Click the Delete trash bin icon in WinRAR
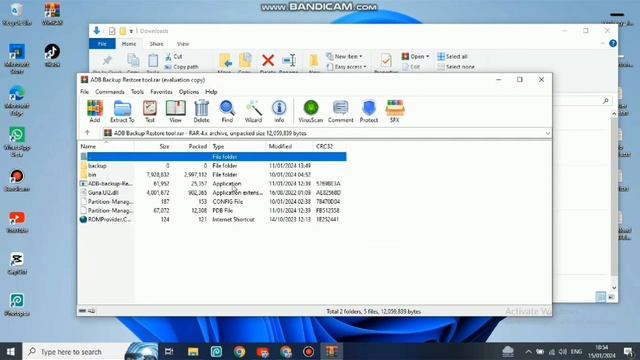640x360 pixels. (201, 111)
